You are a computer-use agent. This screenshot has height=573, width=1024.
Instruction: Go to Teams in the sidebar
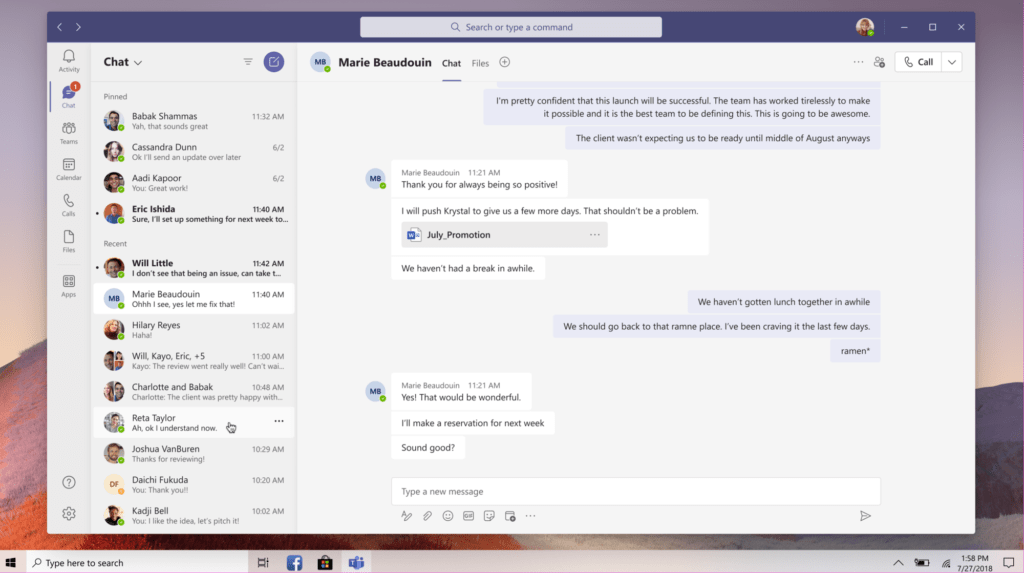click(69, 133)
